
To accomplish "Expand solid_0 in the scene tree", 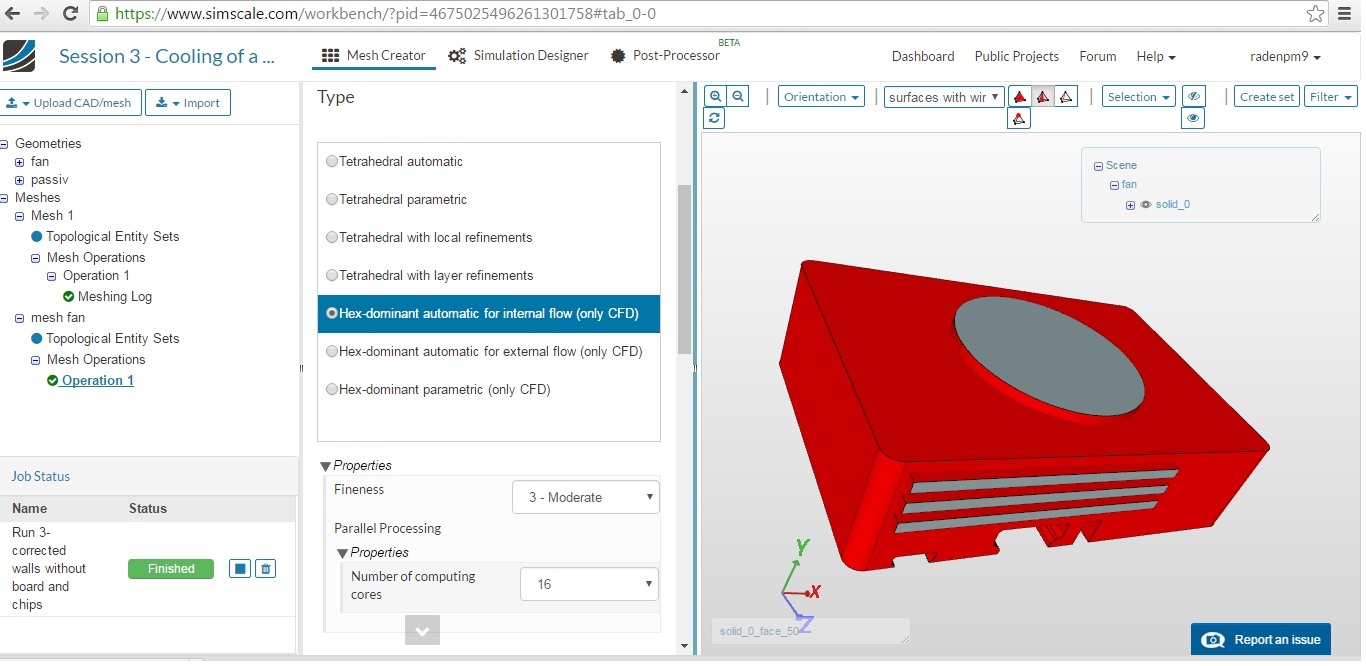I will pyautogui.click(x=1130, y=205).
